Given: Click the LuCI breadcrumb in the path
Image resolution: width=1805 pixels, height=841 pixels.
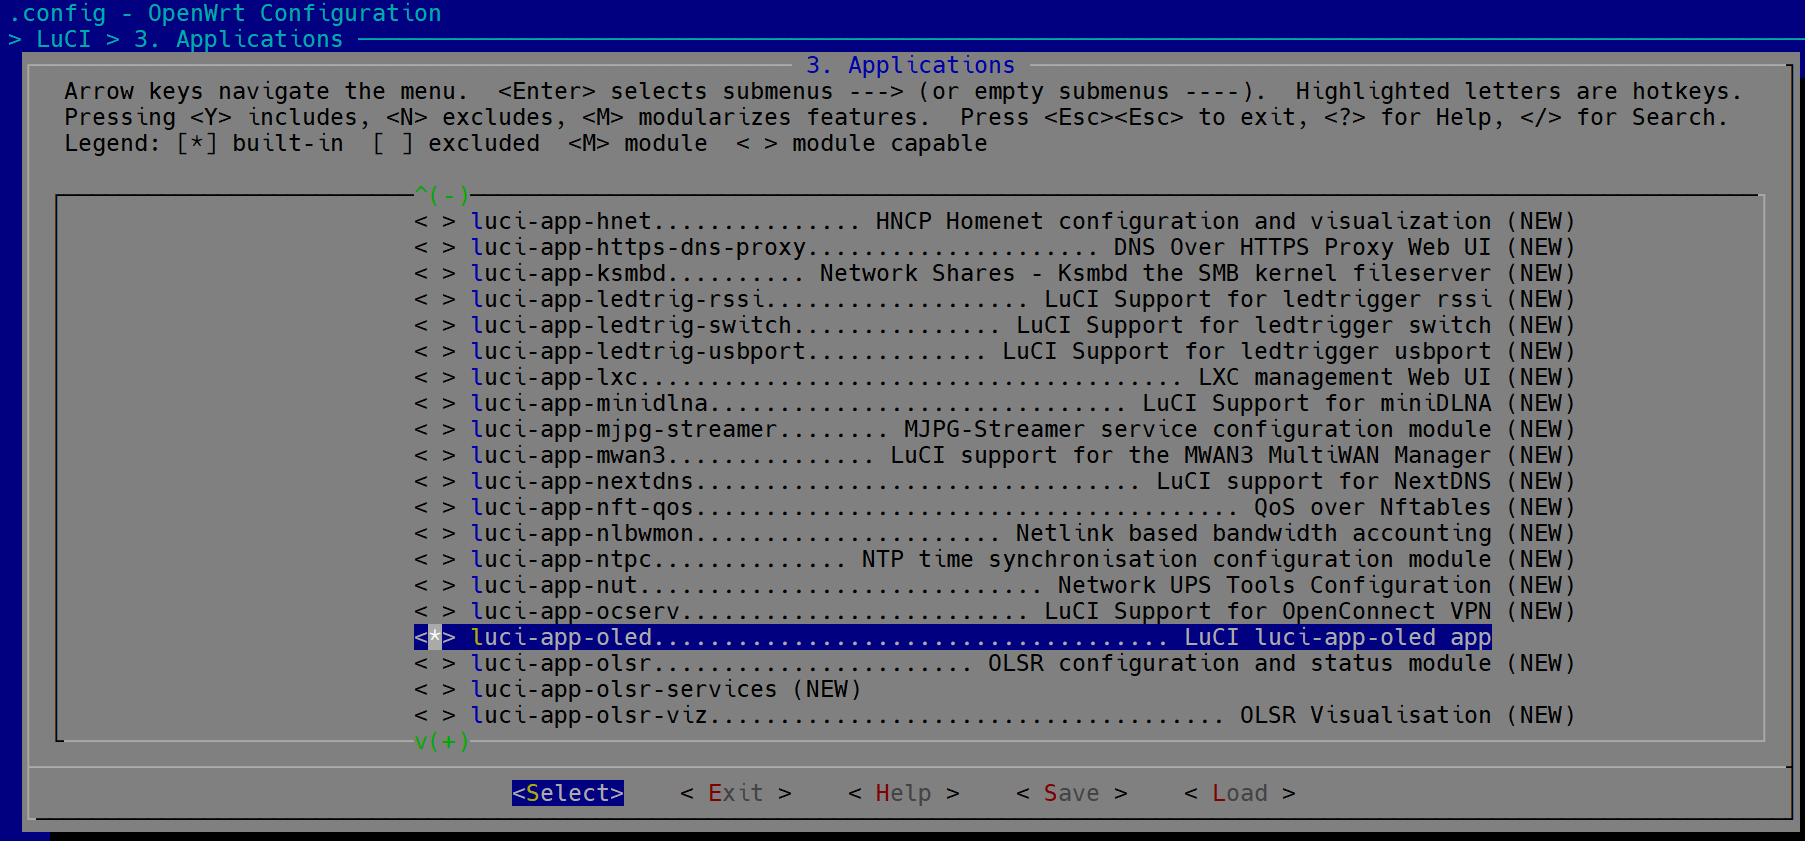Looking at the screenshot, I should click(x=63, y=39).
